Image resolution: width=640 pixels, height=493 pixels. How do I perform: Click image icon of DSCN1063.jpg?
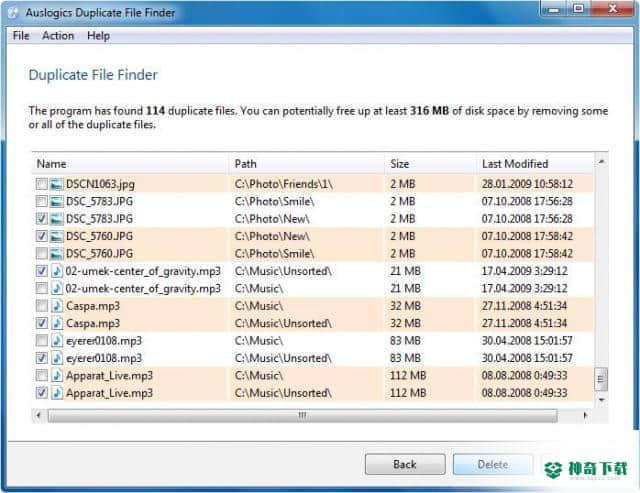(57, 184)
